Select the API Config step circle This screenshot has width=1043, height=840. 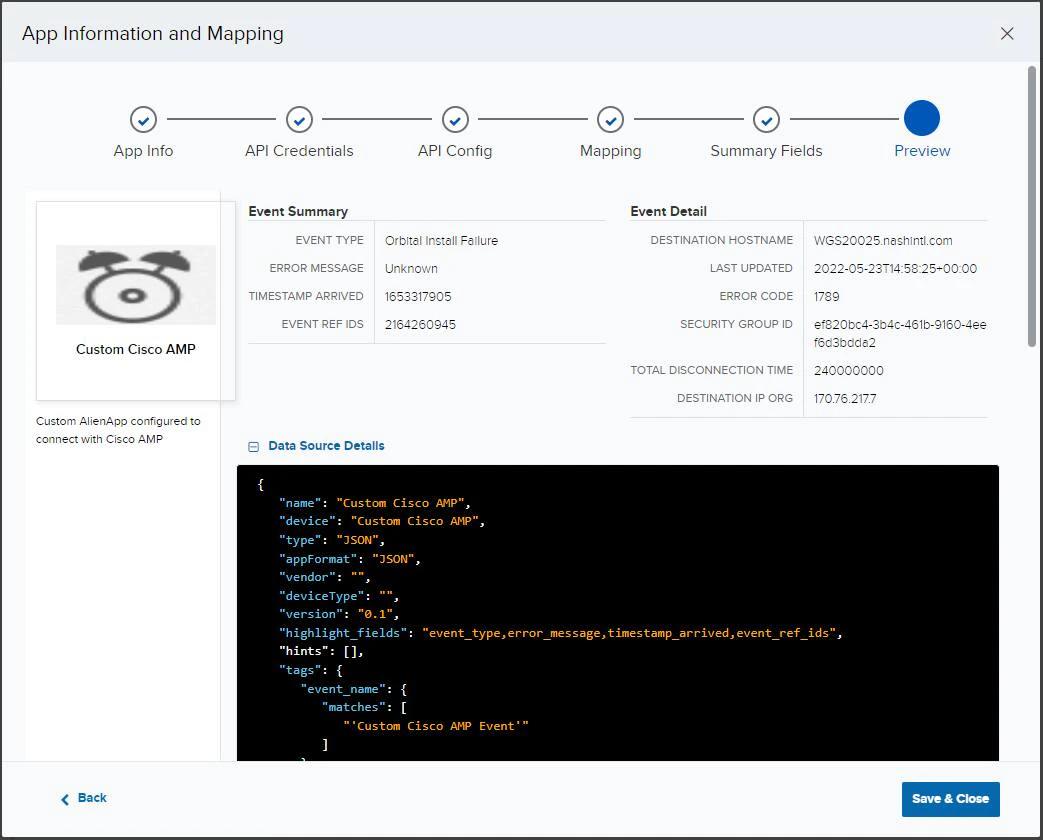coord(455,120)
